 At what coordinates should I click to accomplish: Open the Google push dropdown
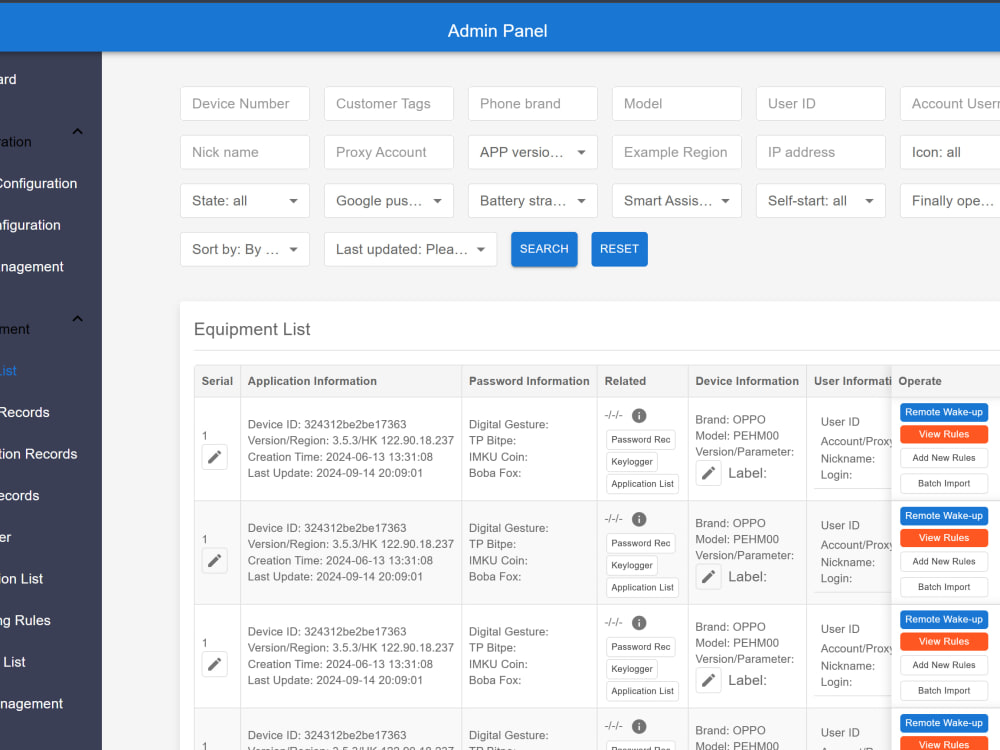click(389, 201)
